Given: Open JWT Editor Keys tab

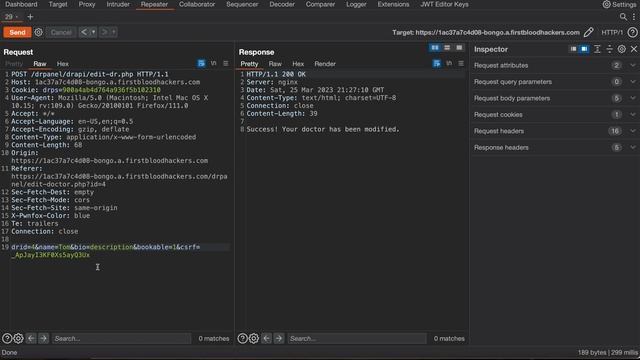Looking at the screenshot, I should pyautogui.click(x=444, y=4).
